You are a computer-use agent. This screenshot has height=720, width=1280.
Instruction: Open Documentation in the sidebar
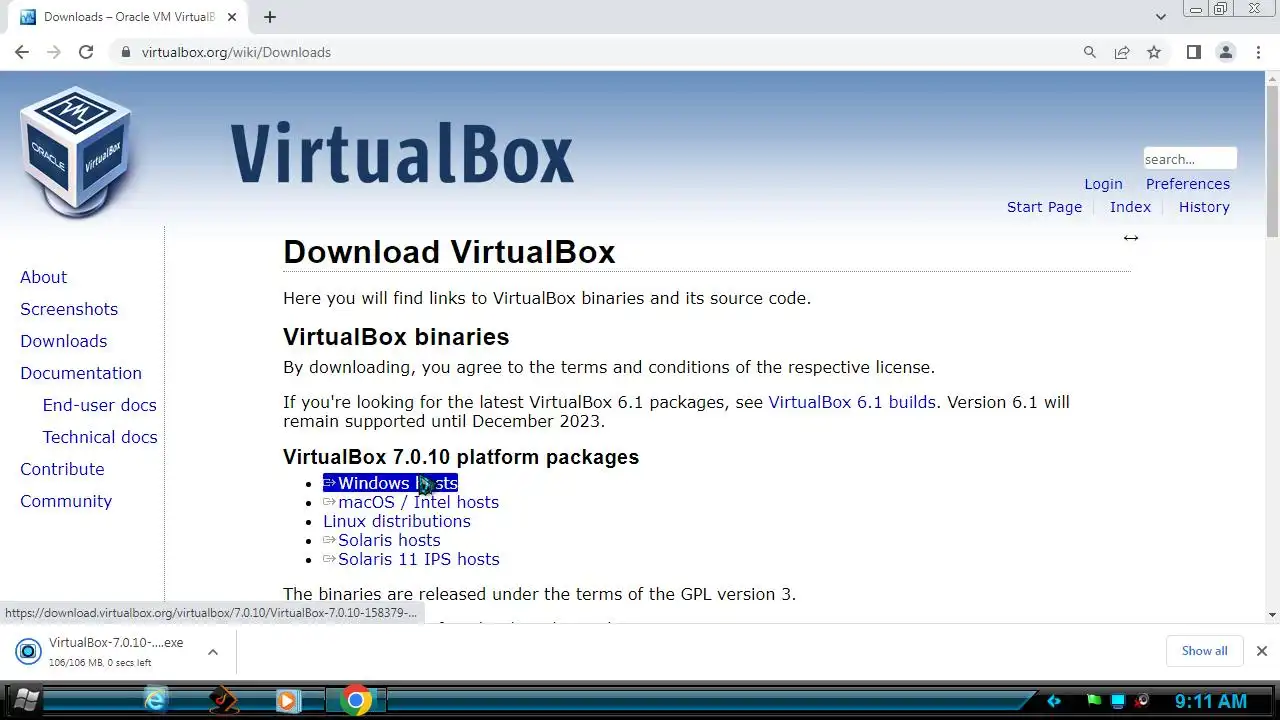pyautogui.click(x=81, y=373)
